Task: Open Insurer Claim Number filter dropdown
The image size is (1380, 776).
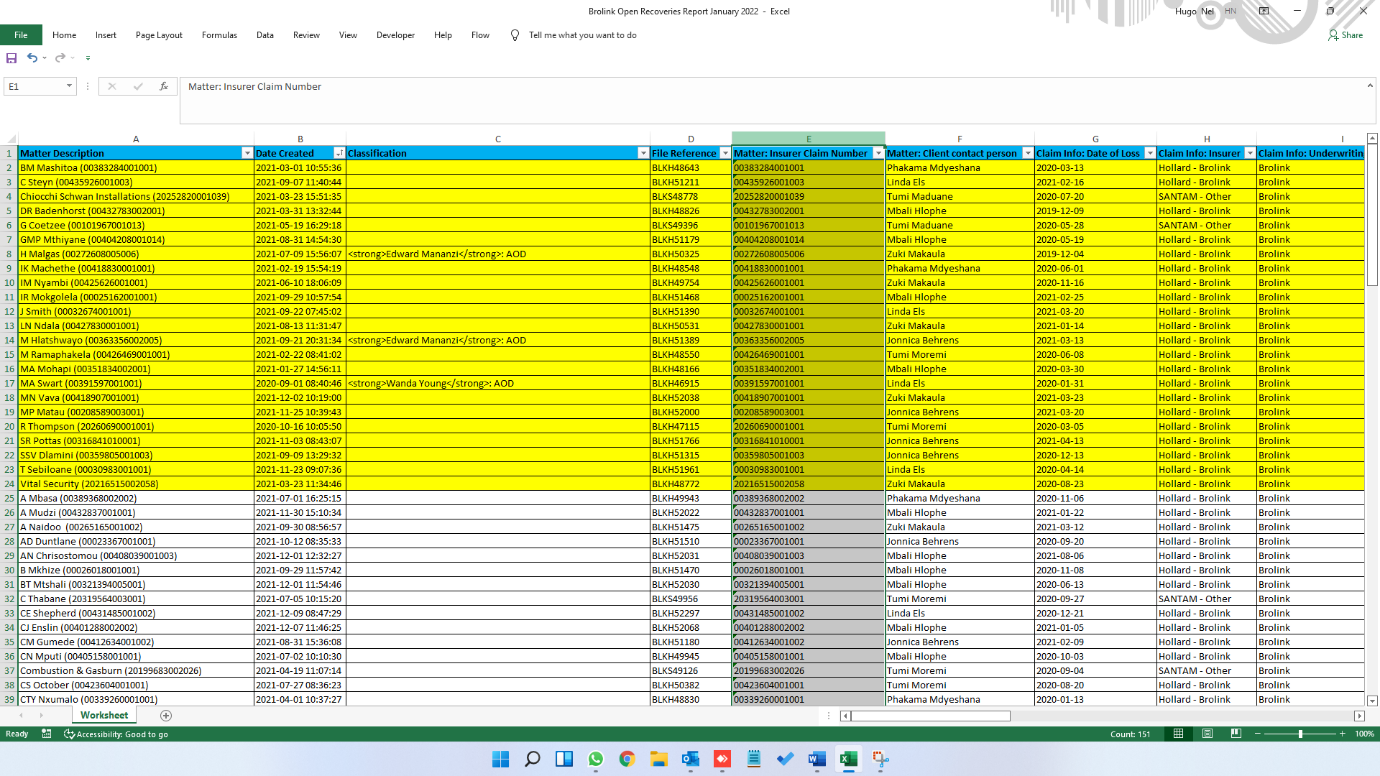Action: 878,153
